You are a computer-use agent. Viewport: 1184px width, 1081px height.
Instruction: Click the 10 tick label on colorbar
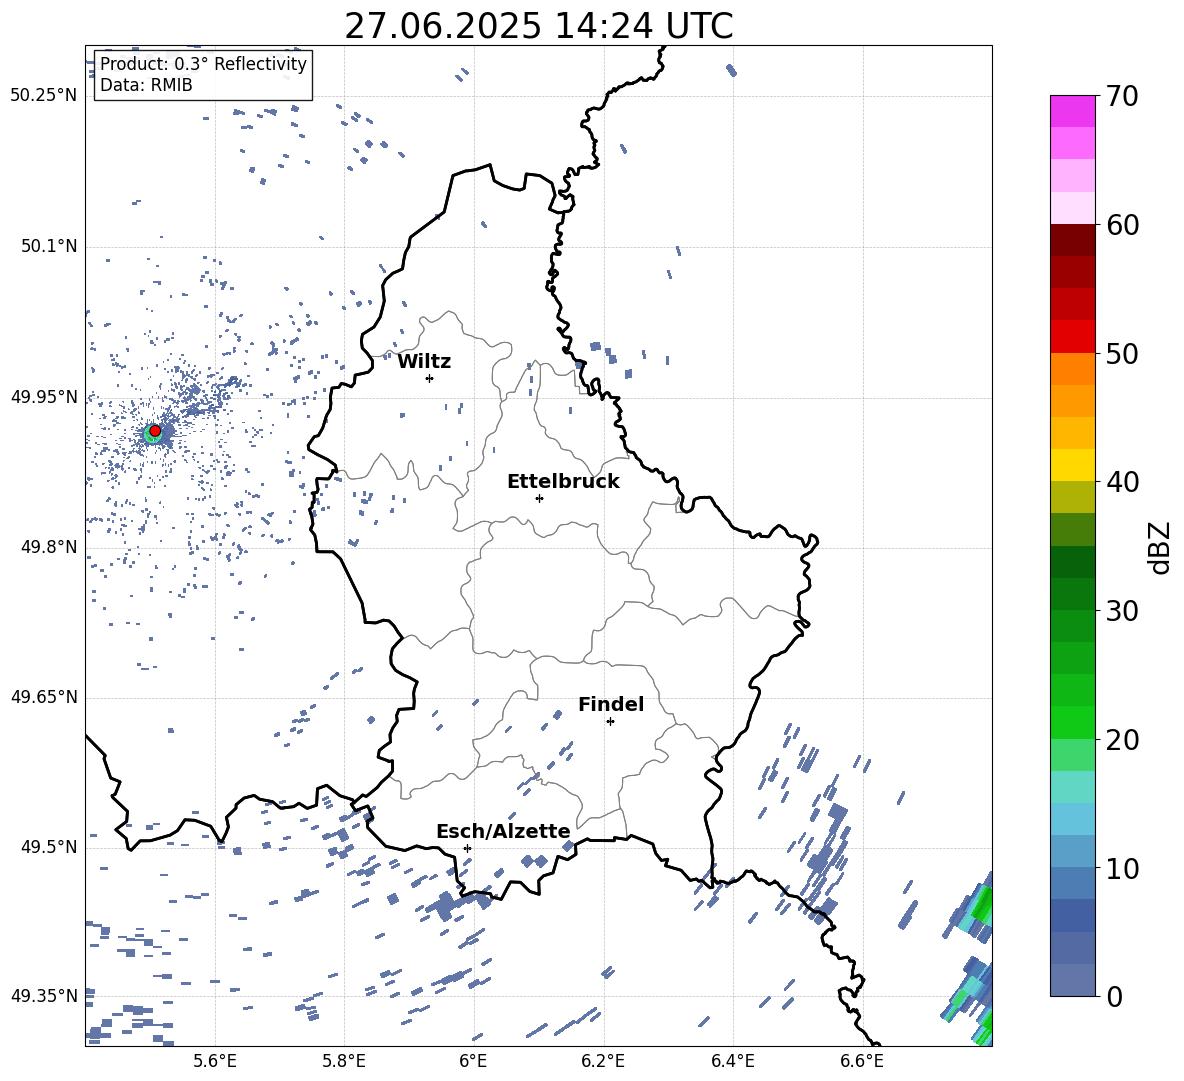click(x=1122, y=868)
